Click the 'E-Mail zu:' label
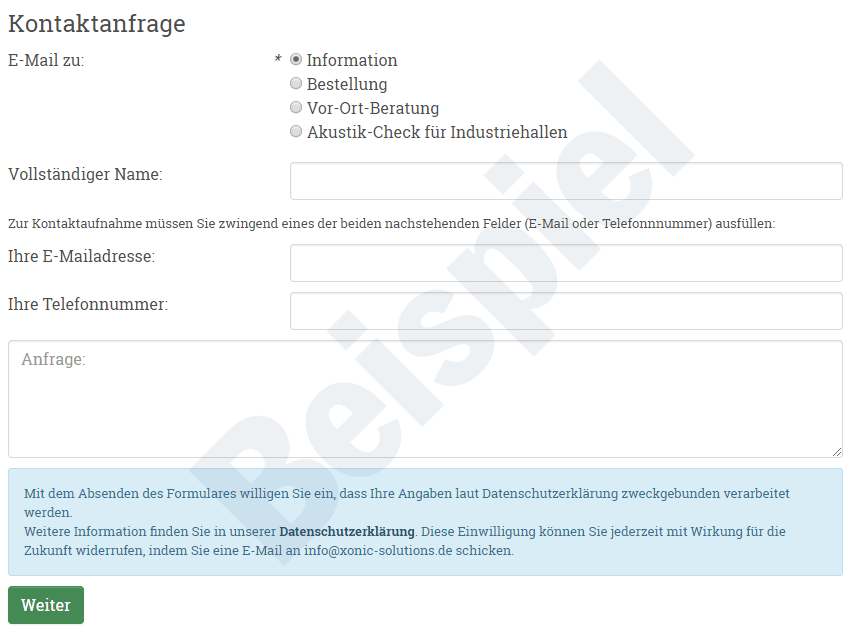Image resolution: width=851 pixels, height=637 pixels. pyautogui.click(x=46, y=60)
